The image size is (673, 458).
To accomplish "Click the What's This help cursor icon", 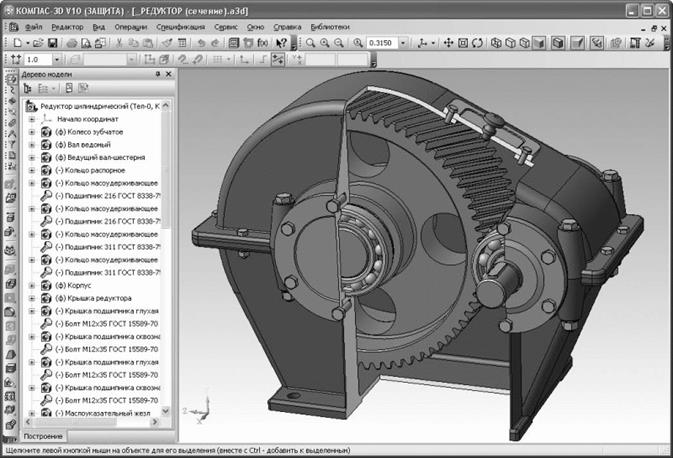I will [282, 44].
